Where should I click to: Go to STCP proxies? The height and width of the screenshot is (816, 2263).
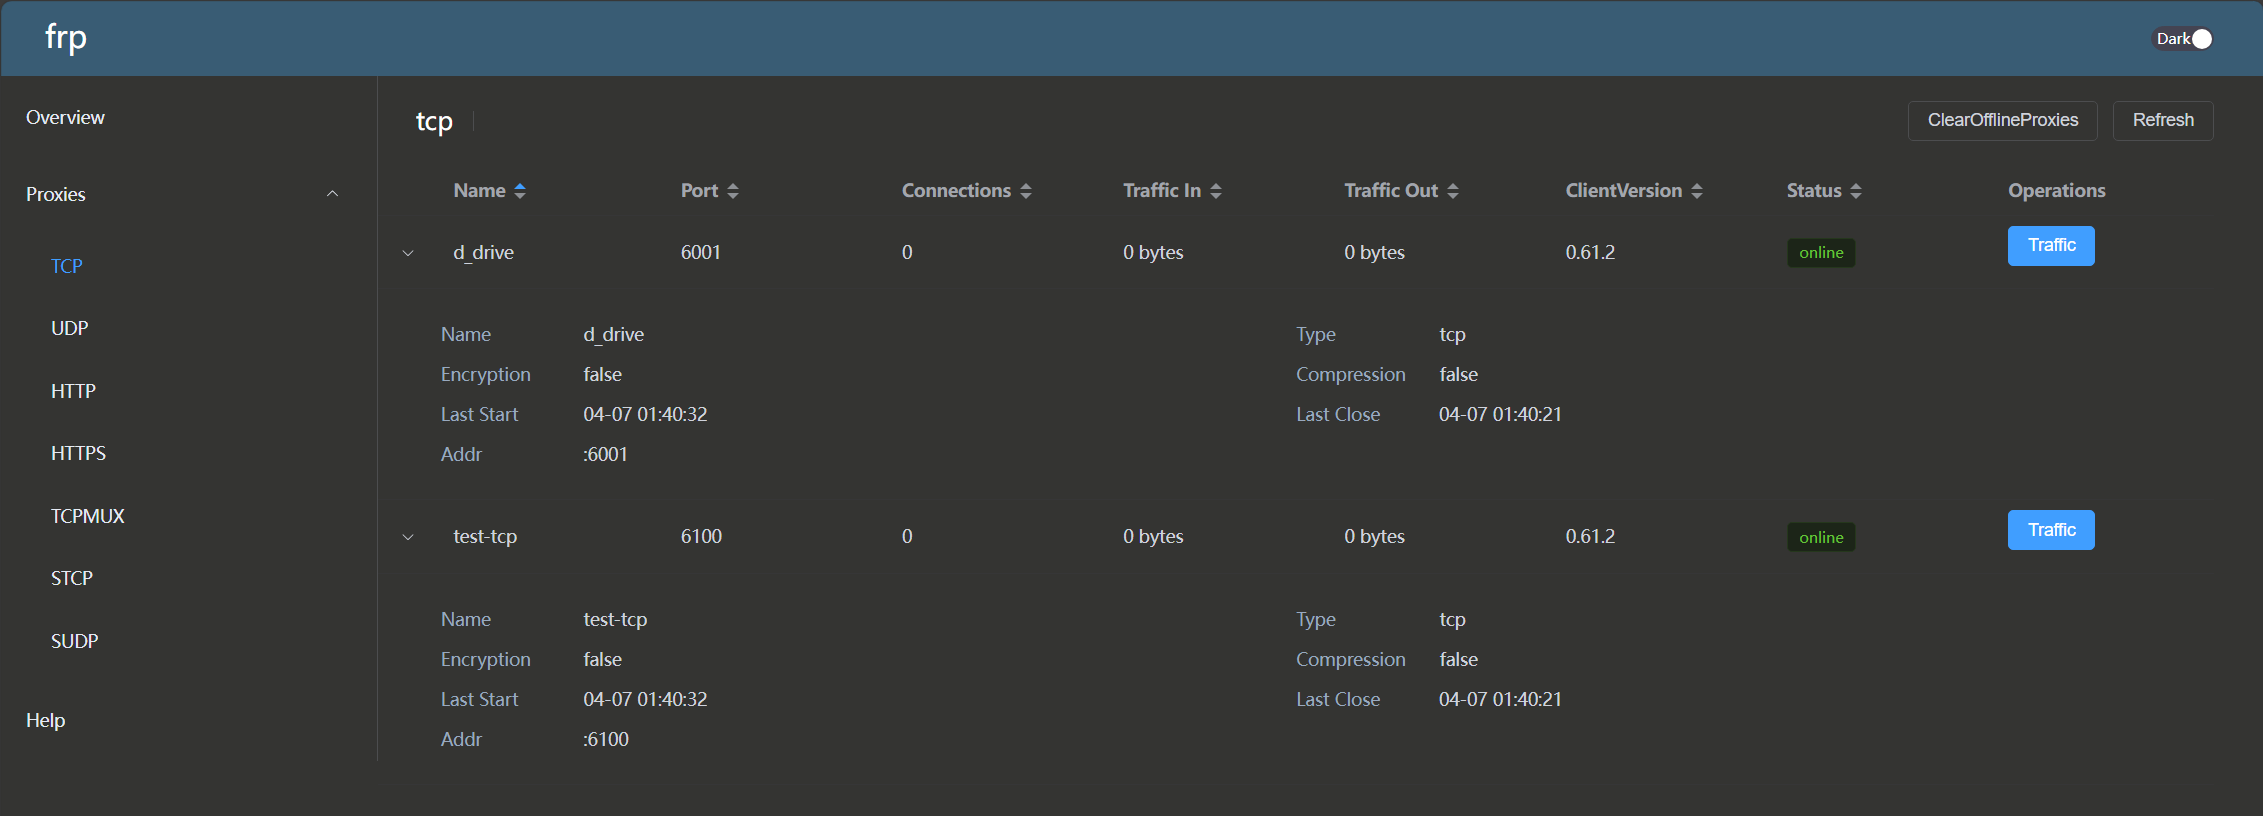(72, 578)
